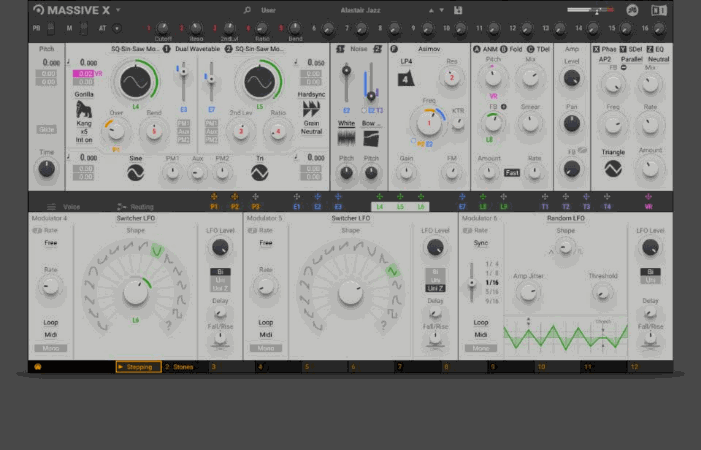
Task: Select the L4 modulator tab
Action: pos(380,206)
